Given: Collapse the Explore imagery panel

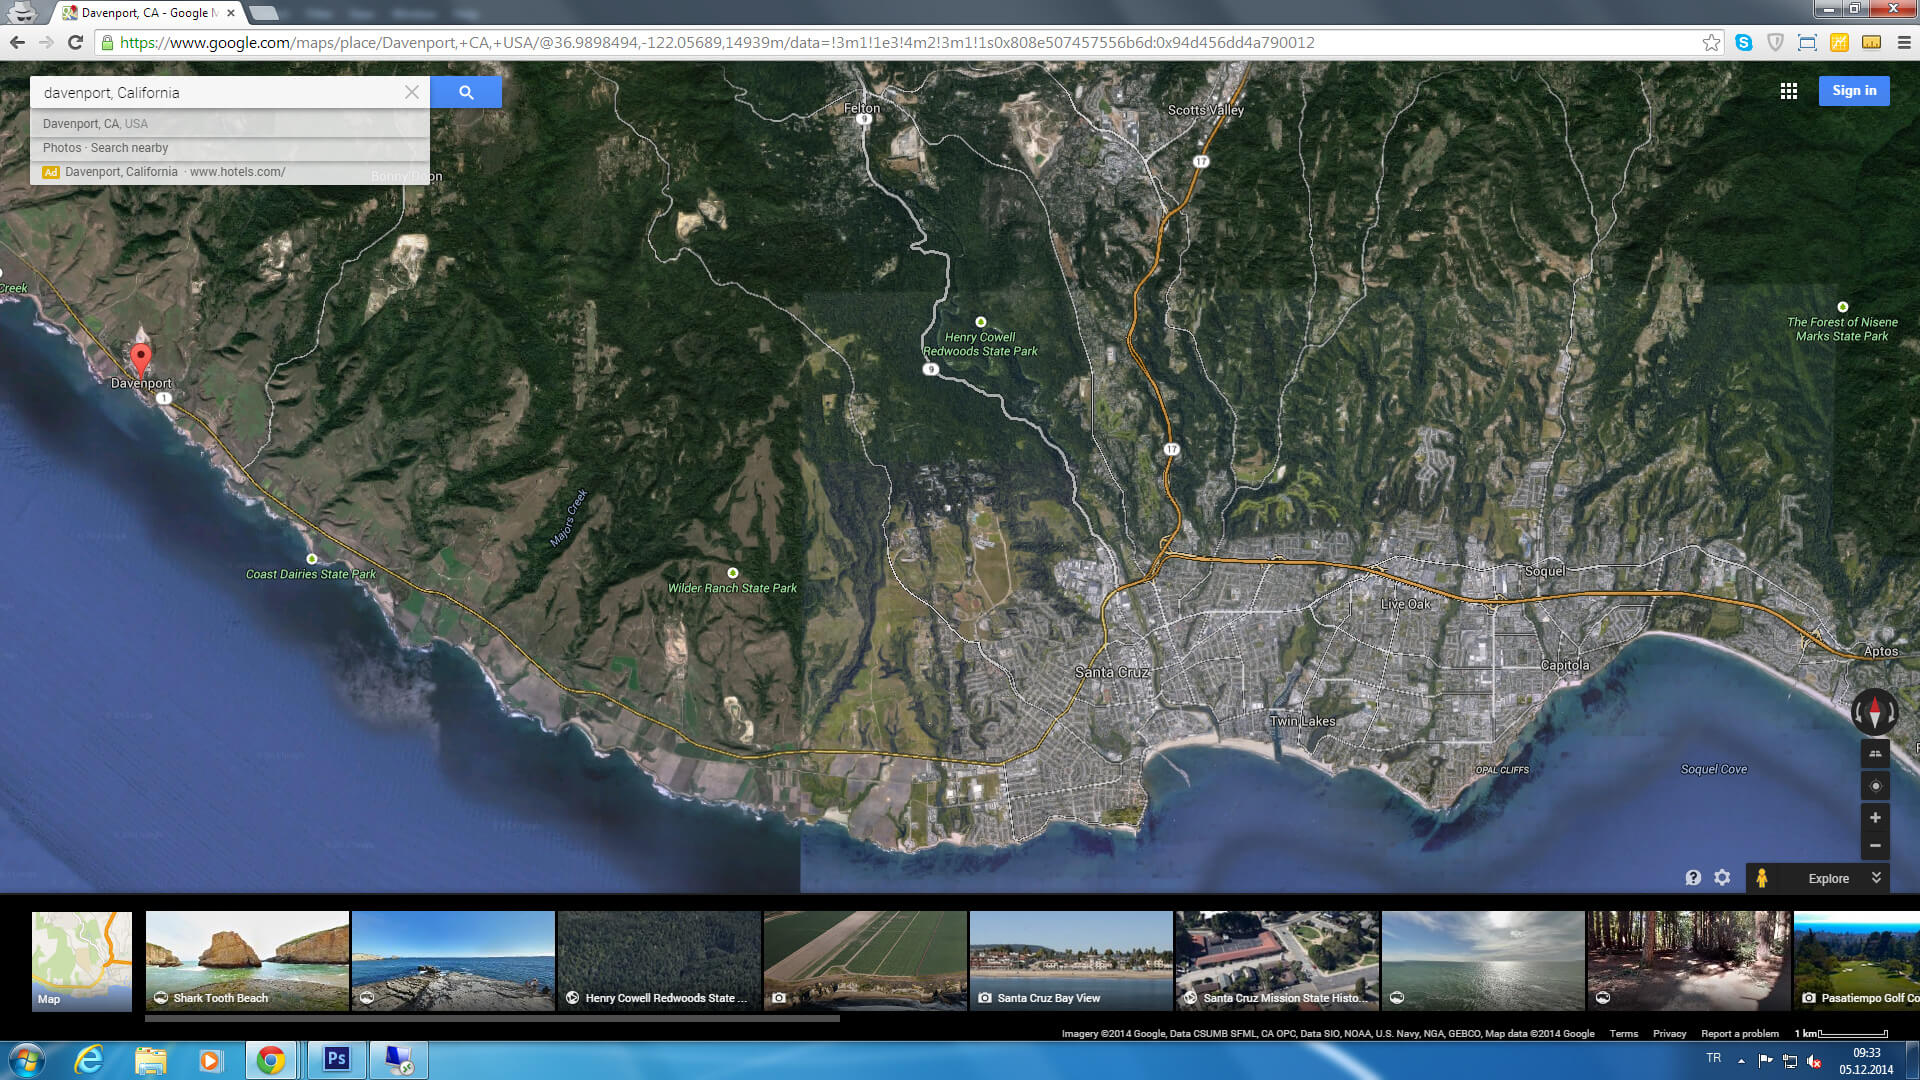Looking at the screenshot, I should tap(1877, 877).
